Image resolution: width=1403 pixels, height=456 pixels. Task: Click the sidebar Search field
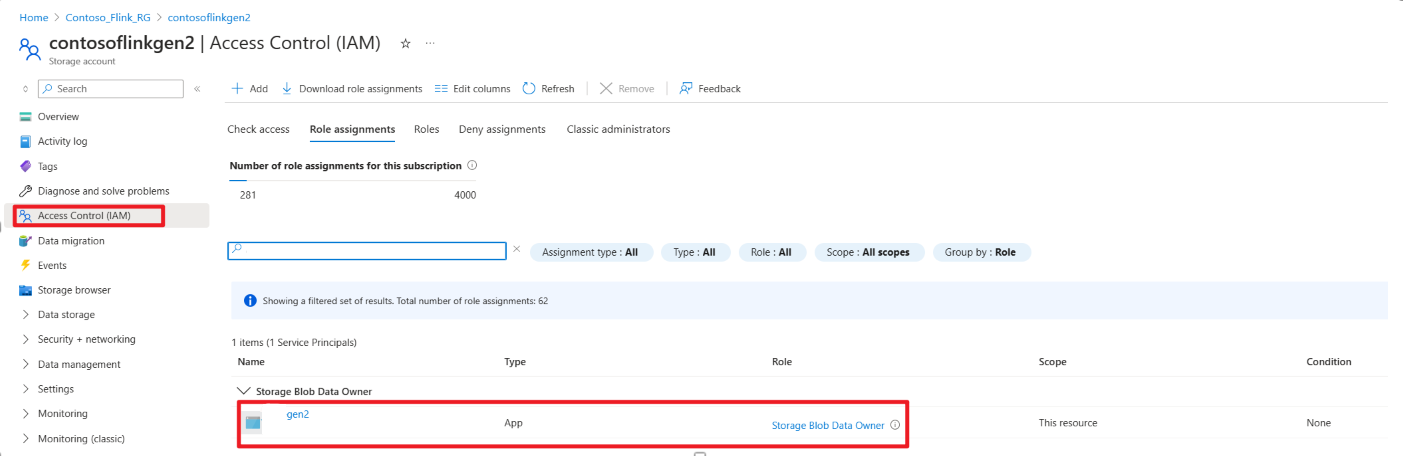tap(110, 89)
